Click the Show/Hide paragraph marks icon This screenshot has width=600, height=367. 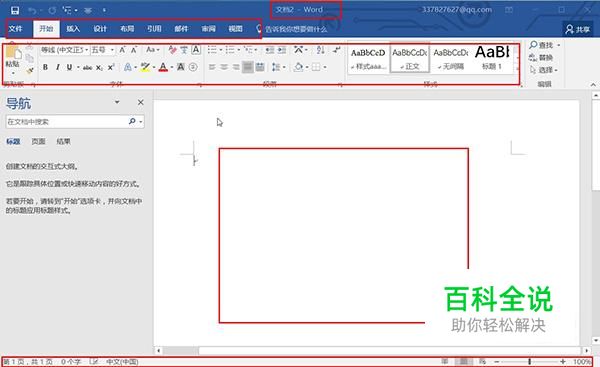pyautogui.click(x=337, y=50)
